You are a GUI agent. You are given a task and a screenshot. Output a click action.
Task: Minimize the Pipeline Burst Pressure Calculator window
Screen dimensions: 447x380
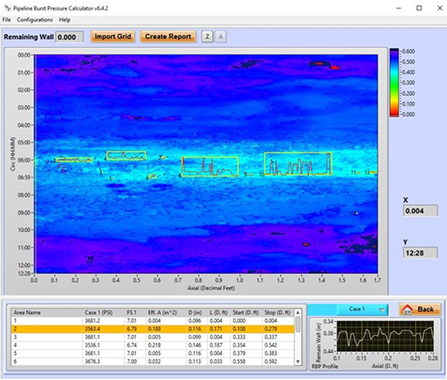(x=399, y=8)
